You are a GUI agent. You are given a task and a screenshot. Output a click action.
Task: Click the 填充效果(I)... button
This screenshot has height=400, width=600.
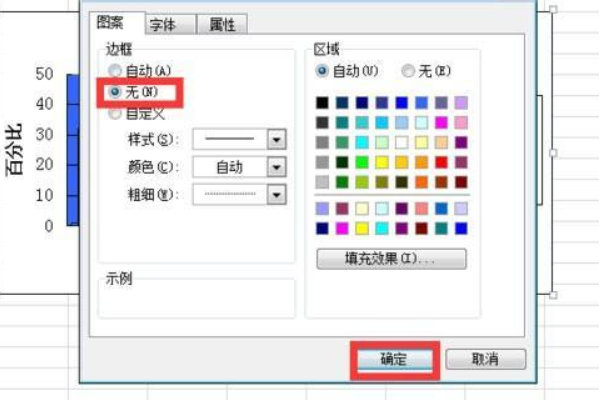[x=391, y=259]
